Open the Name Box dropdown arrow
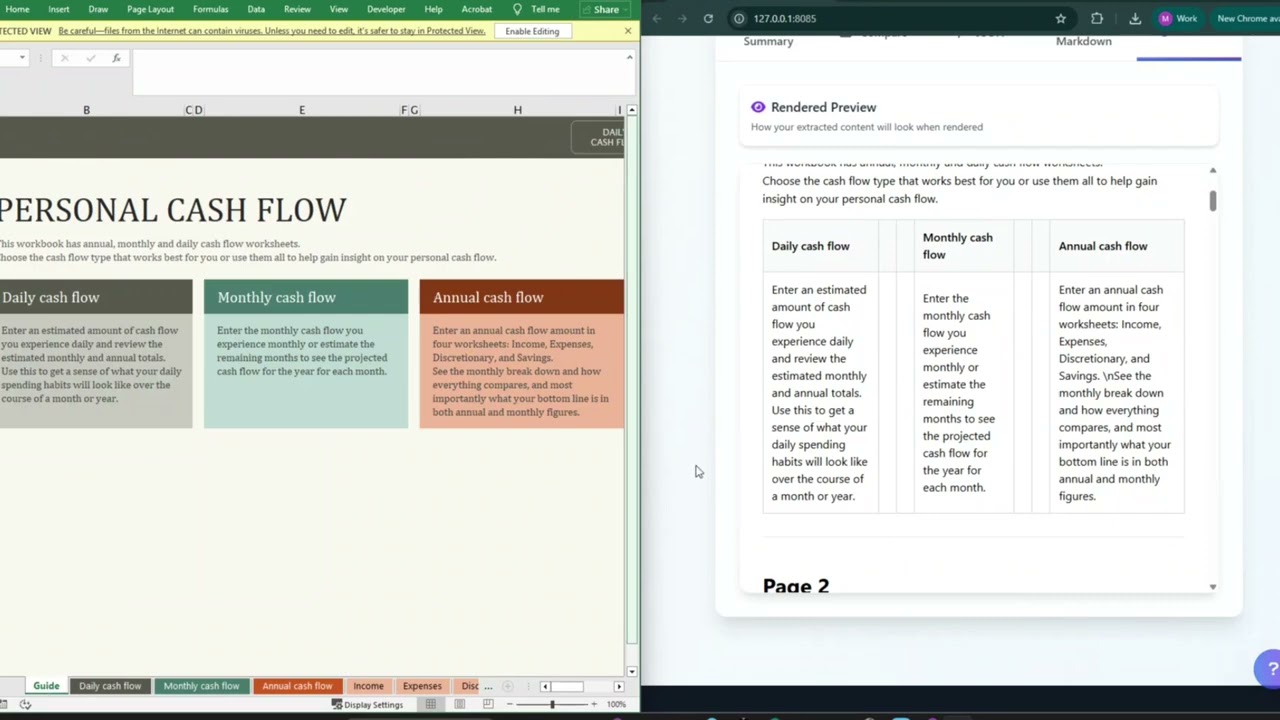Image resolution: width=1280 pixels, height=720 pixels. tap(22, 58)
